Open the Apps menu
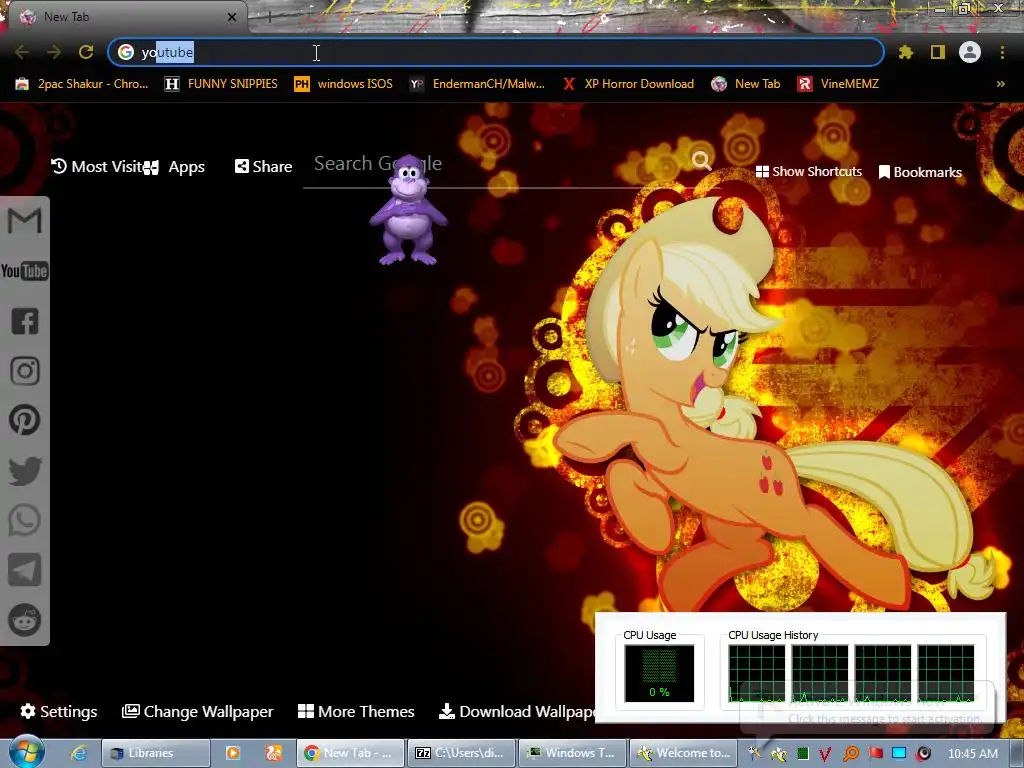 click(x=174, y=167)
